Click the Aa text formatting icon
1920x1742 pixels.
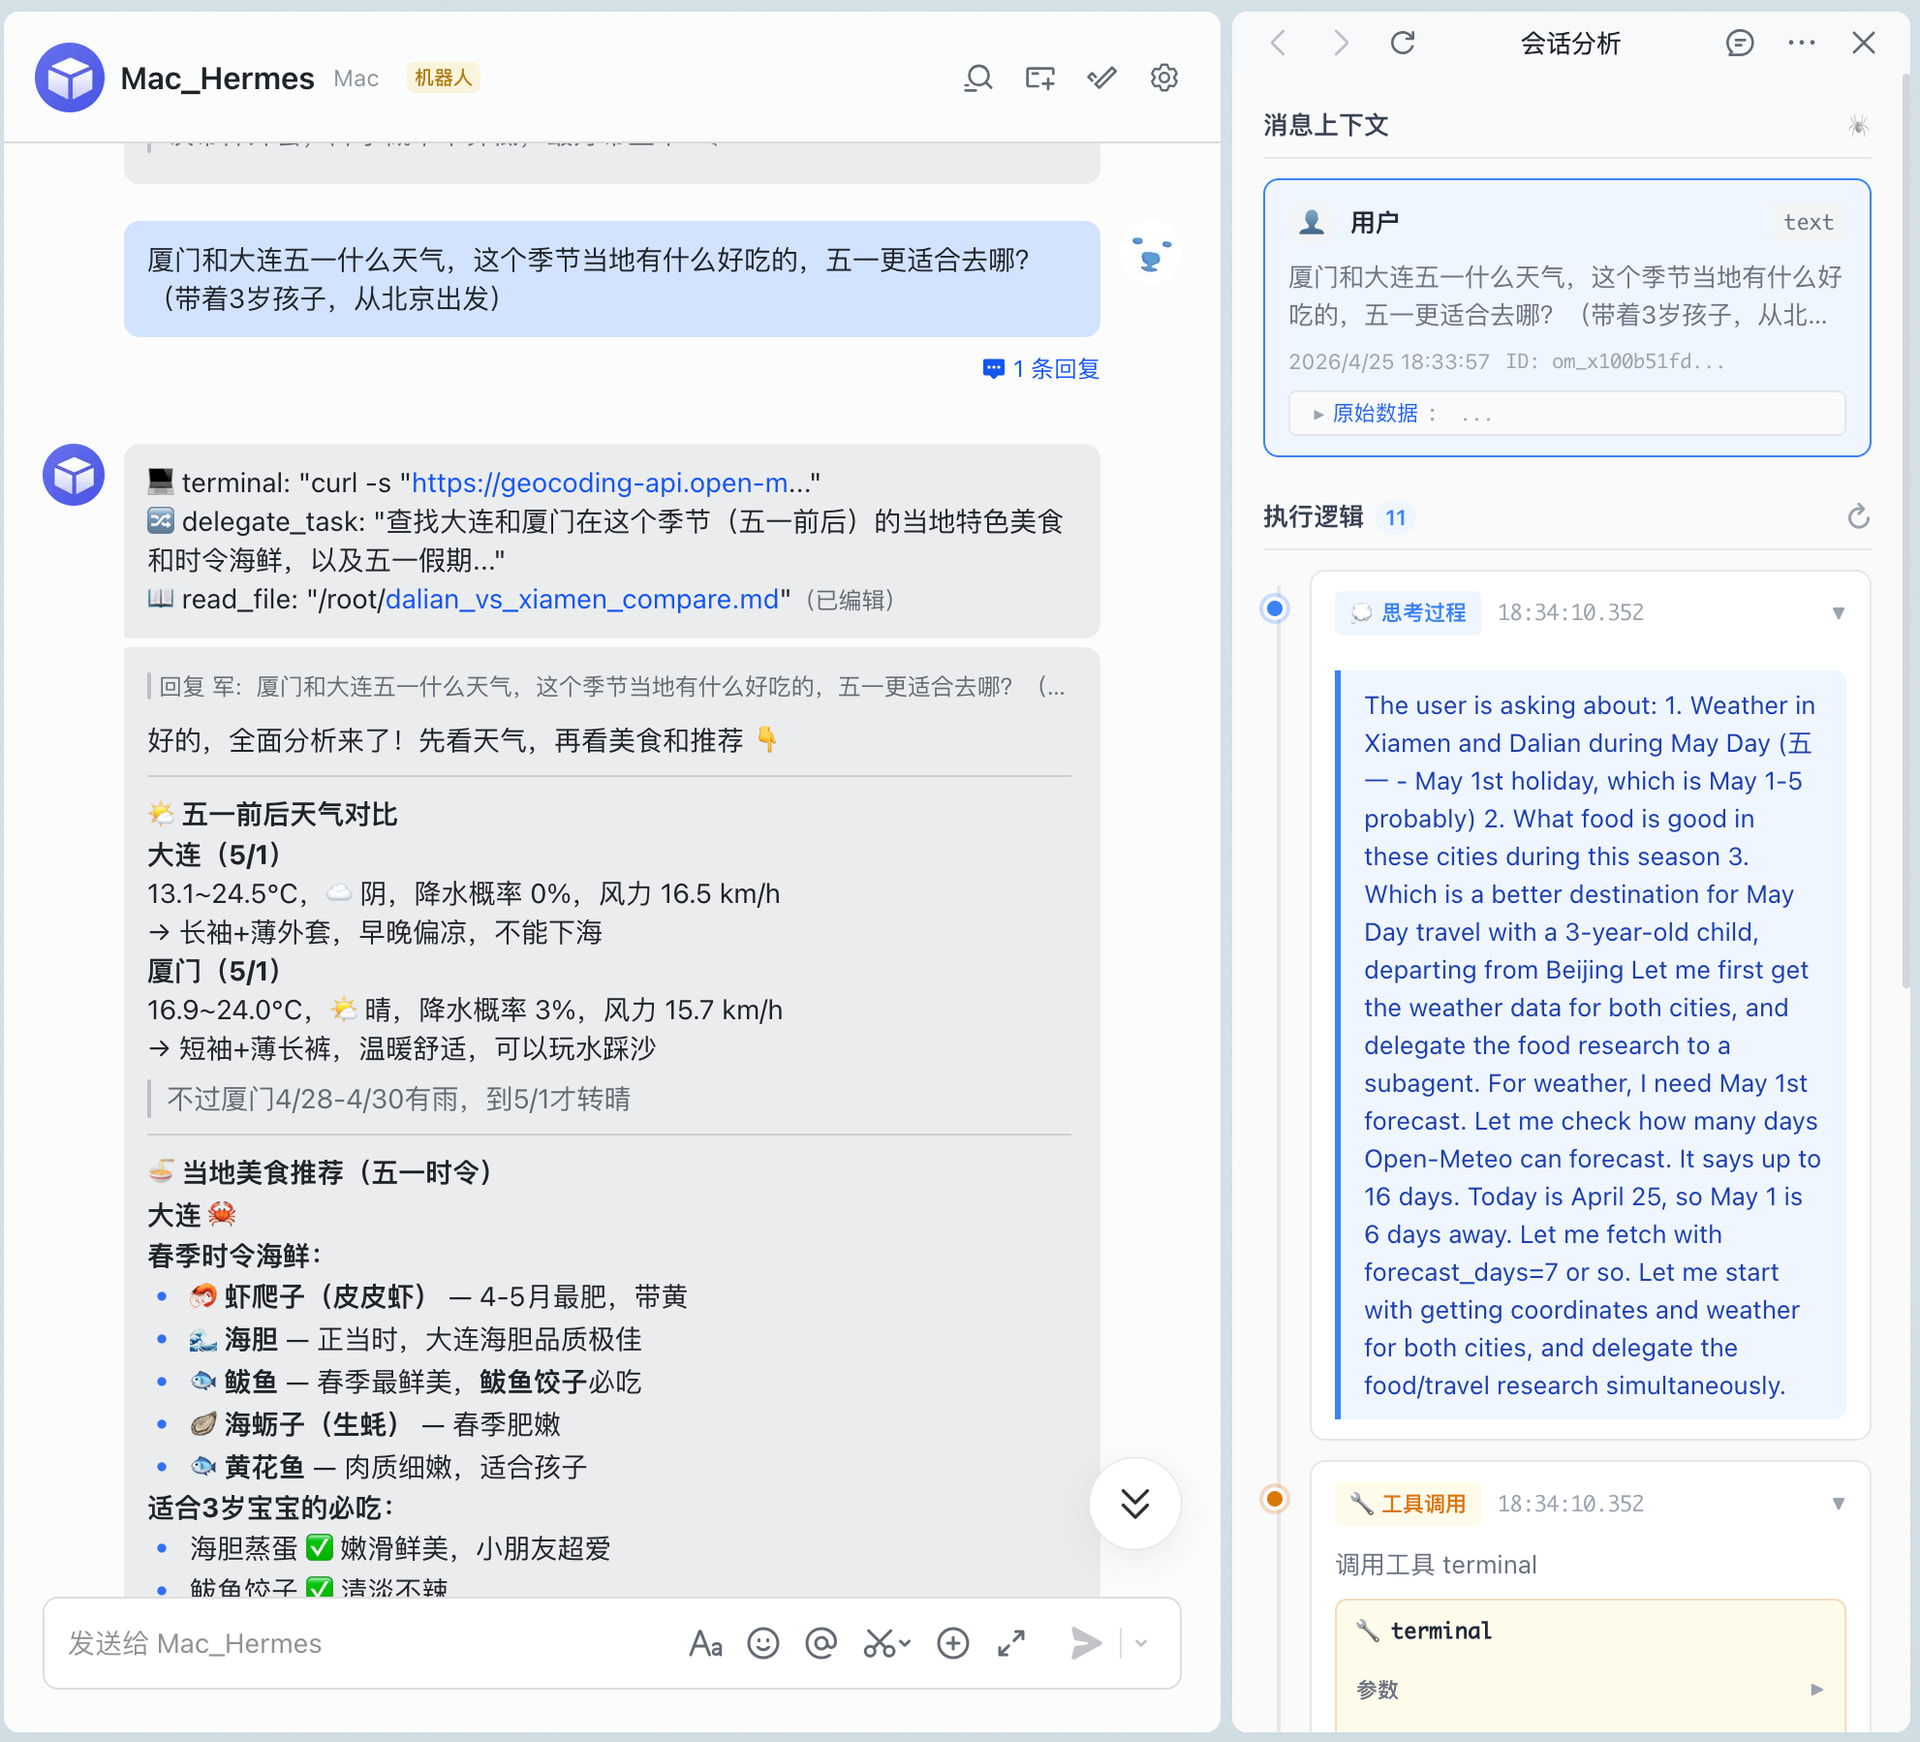[705, 1643]
